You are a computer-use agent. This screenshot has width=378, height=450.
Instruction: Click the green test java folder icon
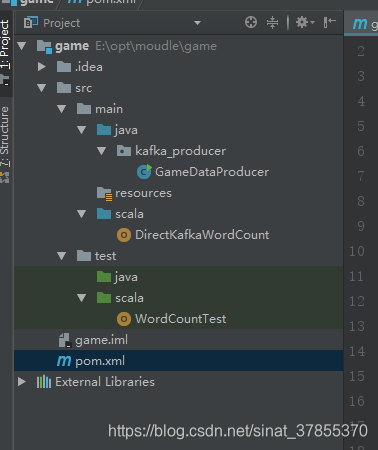click(104, 277)
